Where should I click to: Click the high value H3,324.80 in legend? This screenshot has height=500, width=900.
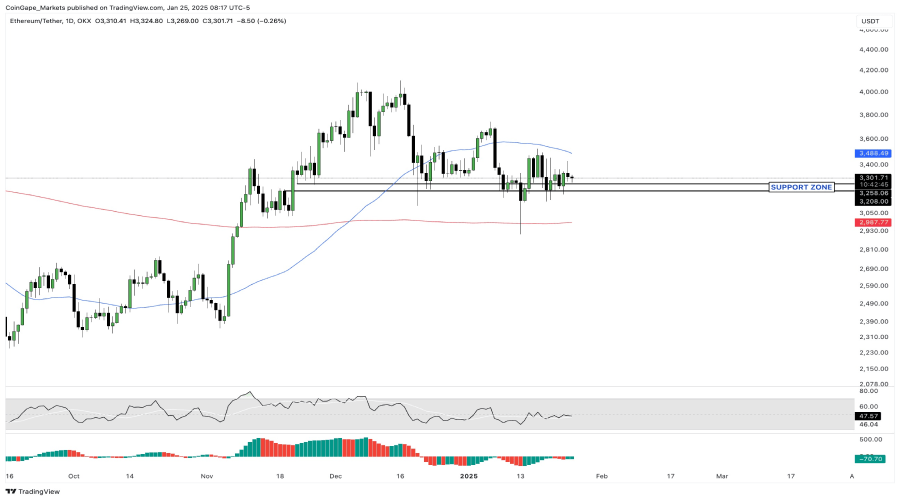pos(146,21)
